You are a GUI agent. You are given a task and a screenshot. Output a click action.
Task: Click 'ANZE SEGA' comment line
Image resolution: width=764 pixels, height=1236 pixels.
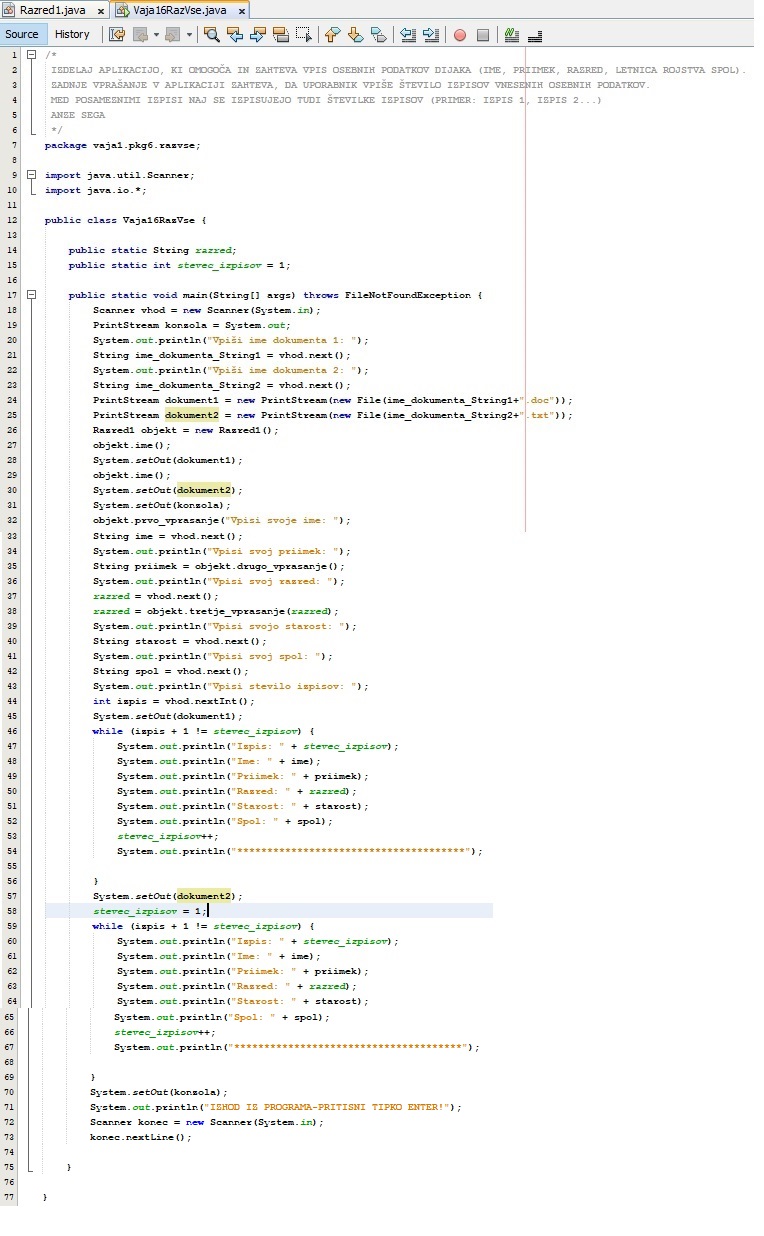point(78,115)
